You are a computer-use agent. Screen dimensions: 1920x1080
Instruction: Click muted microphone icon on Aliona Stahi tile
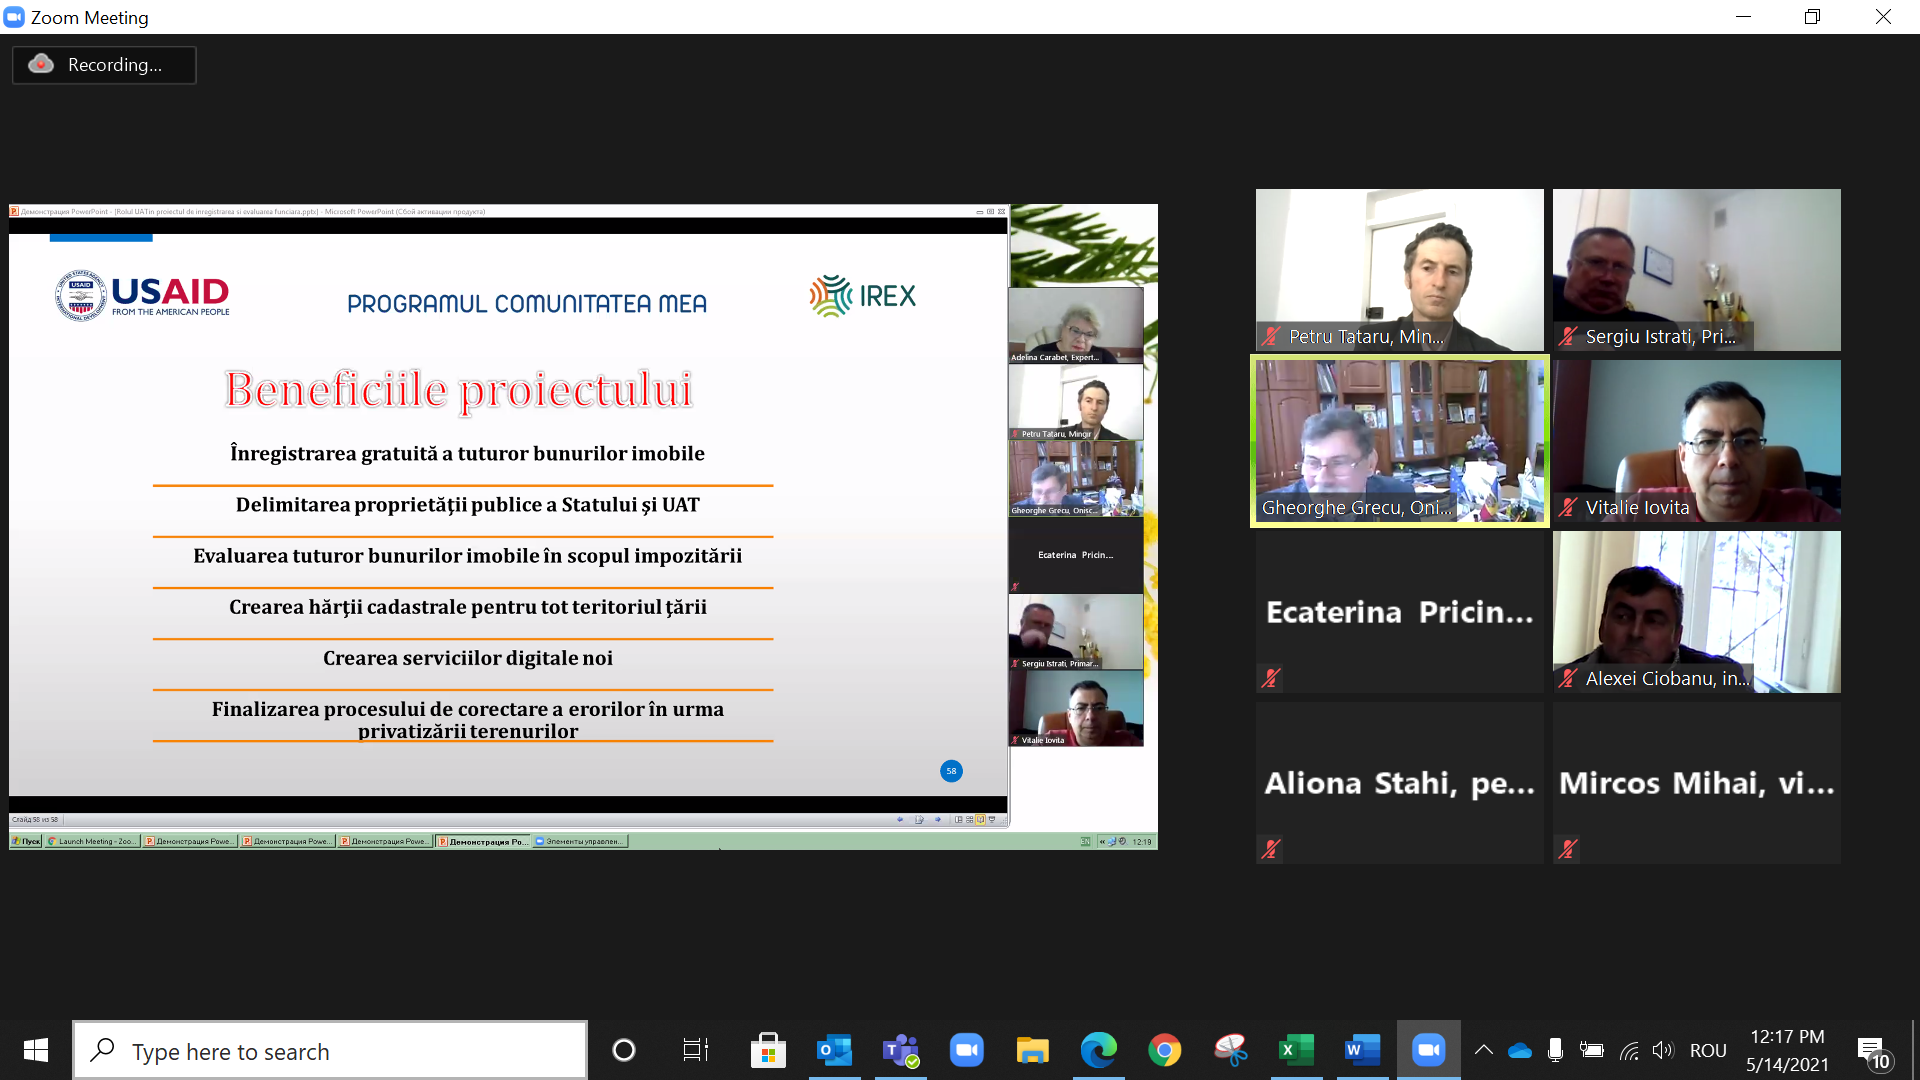[x=1271, y=849]
